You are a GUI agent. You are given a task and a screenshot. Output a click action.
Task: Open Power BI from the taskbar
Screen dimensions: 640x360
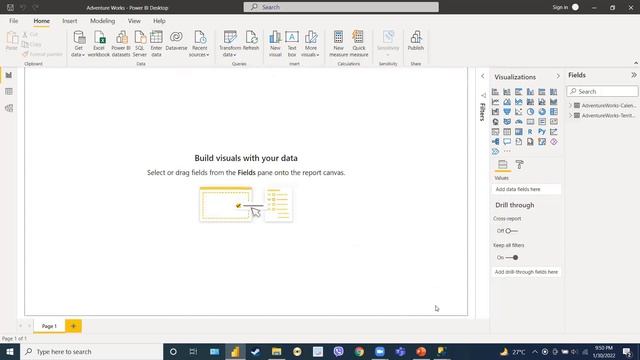point(235,351)
